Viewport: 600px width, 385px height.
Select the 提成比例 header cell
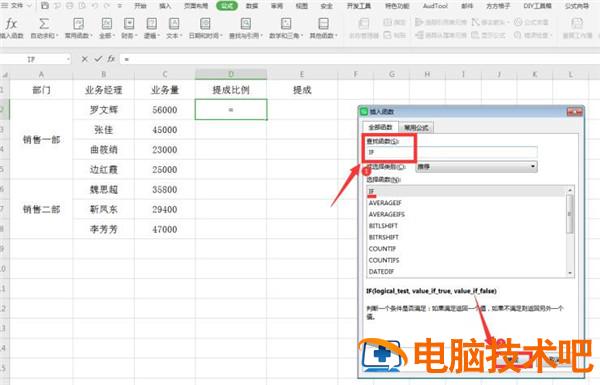tap(231, 90)
